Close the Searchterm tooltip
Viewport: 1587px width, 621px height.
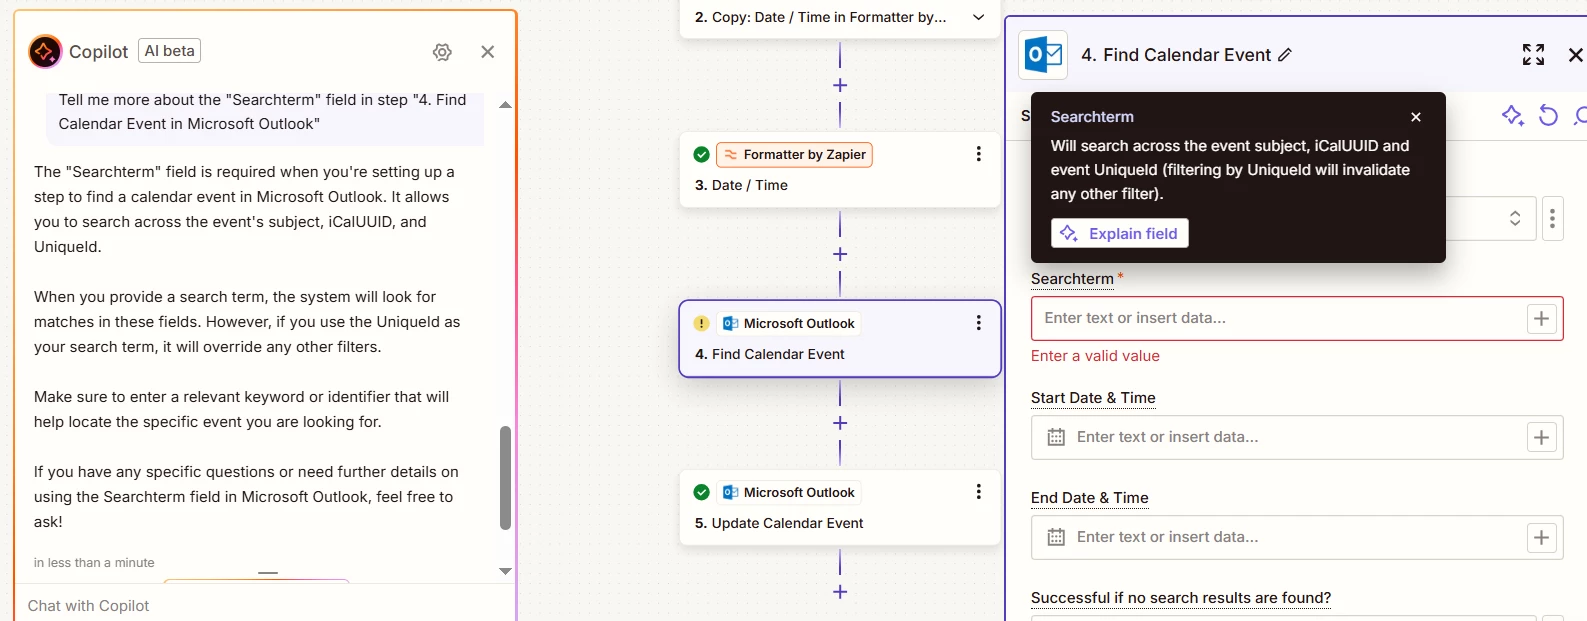point(1416,117)
